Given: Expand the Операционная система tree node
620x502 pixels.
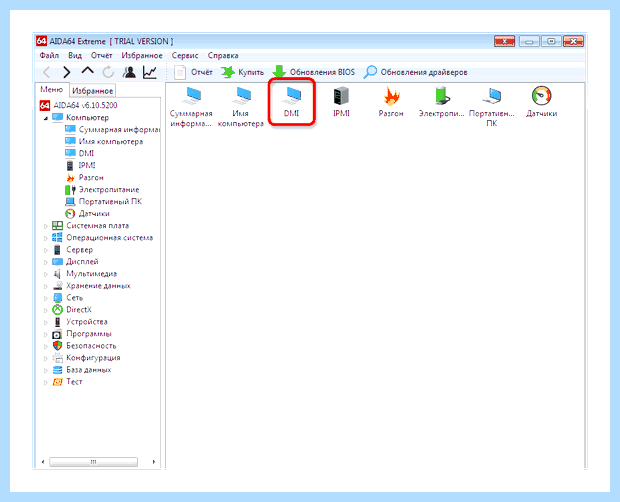Looking at the screenshot, I should pos(45,238).
